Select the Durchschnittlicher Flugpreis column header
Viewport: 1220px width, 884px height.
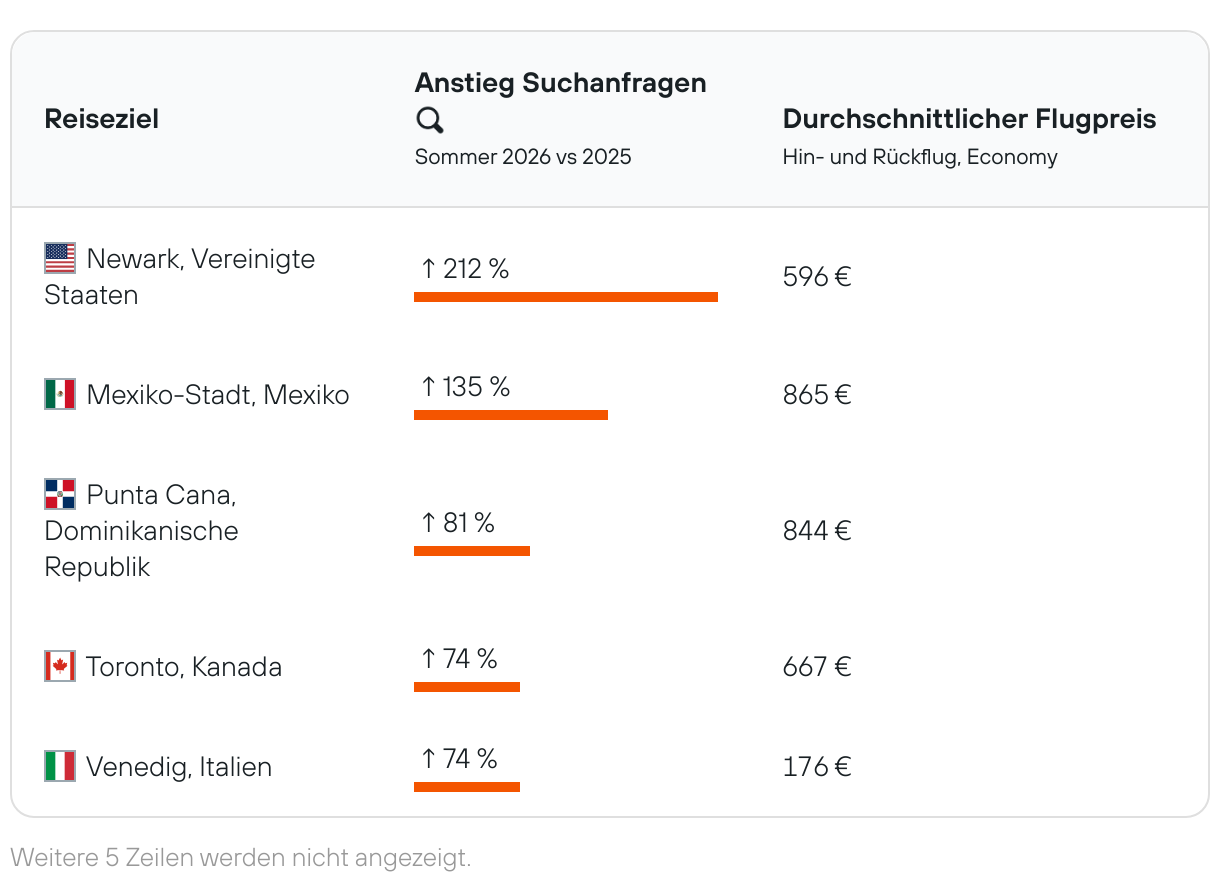coord(969,119)
